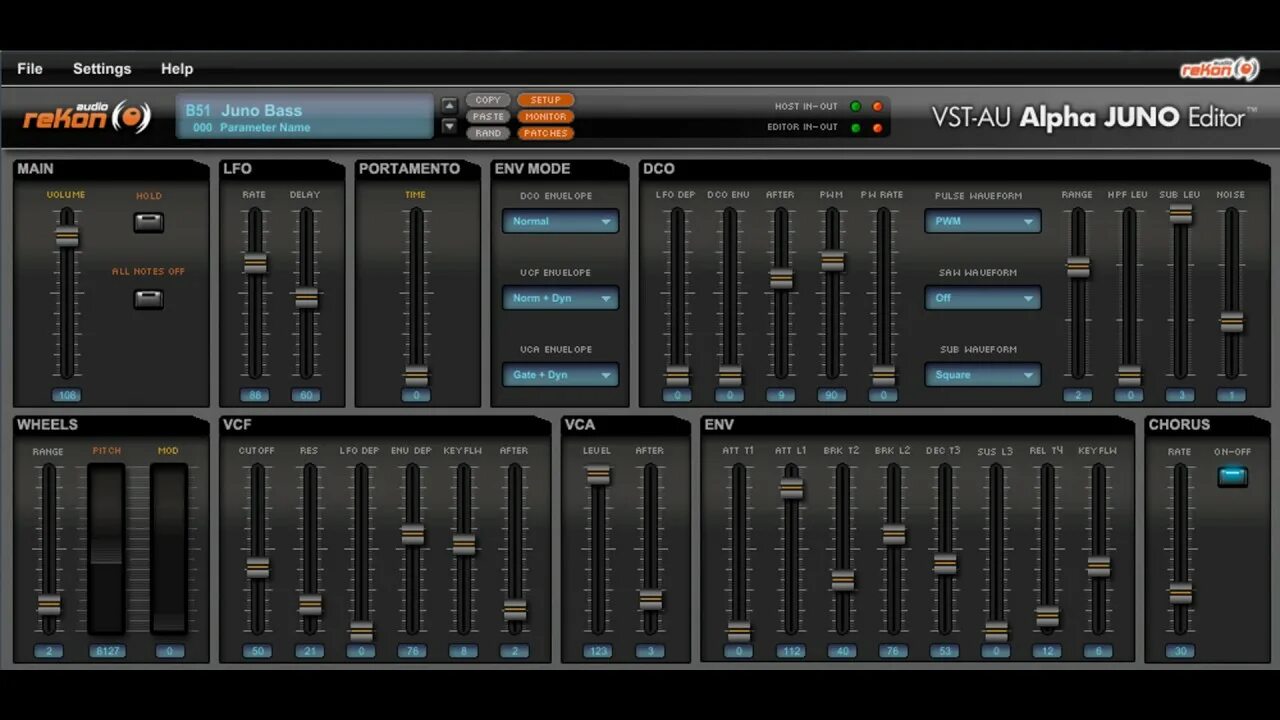Open the MONITOR page
1280x720 pixels.
(x=545, y=116)
